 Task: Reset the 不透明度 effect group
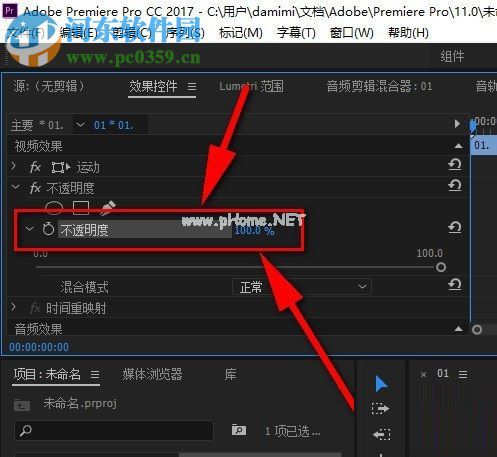(455, 185)
